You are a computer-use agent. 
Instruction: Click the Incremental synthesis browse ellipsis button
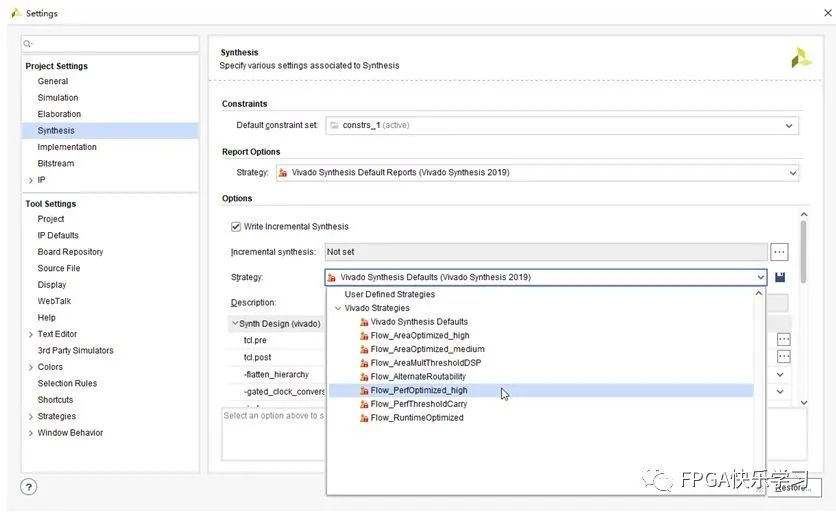pyautogui.click(x=780, y=252)
